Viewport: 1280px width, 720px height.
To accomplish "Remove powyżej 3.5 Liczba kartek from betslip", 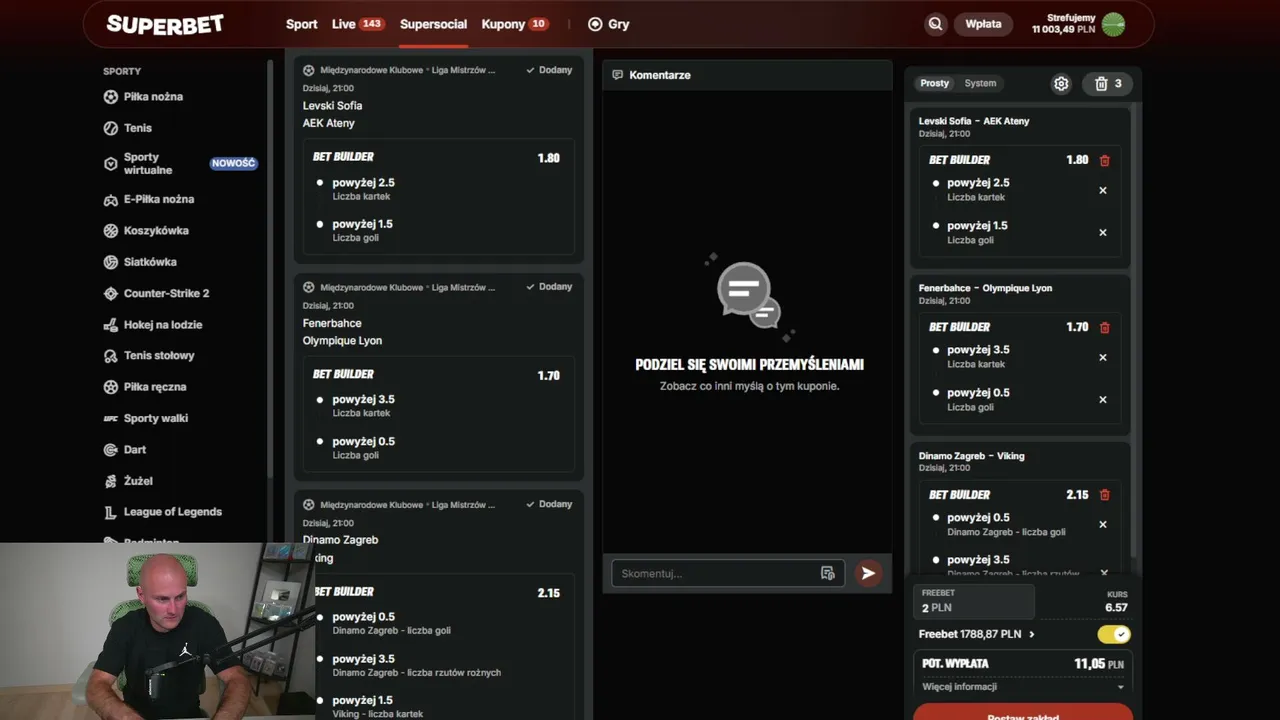I will [1103, 357].
